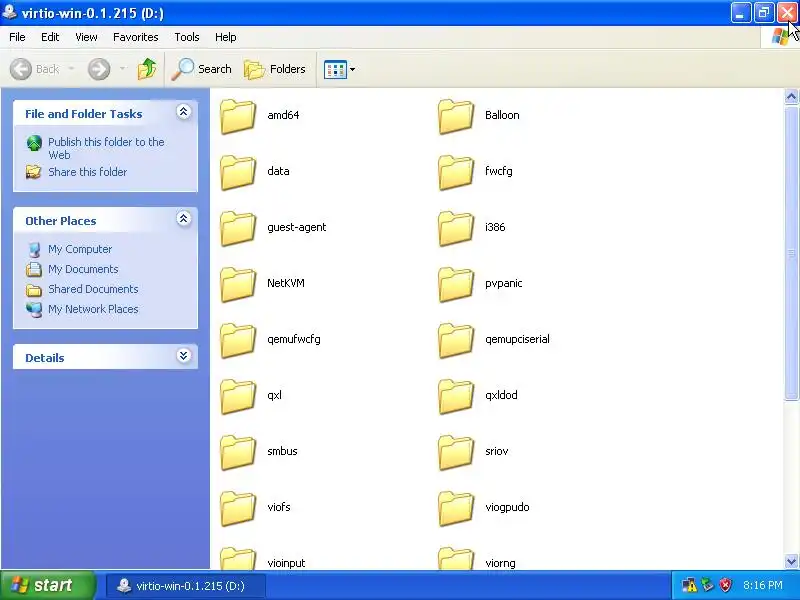Select the qxldod folder icon
800x600 pixels.
456,396
